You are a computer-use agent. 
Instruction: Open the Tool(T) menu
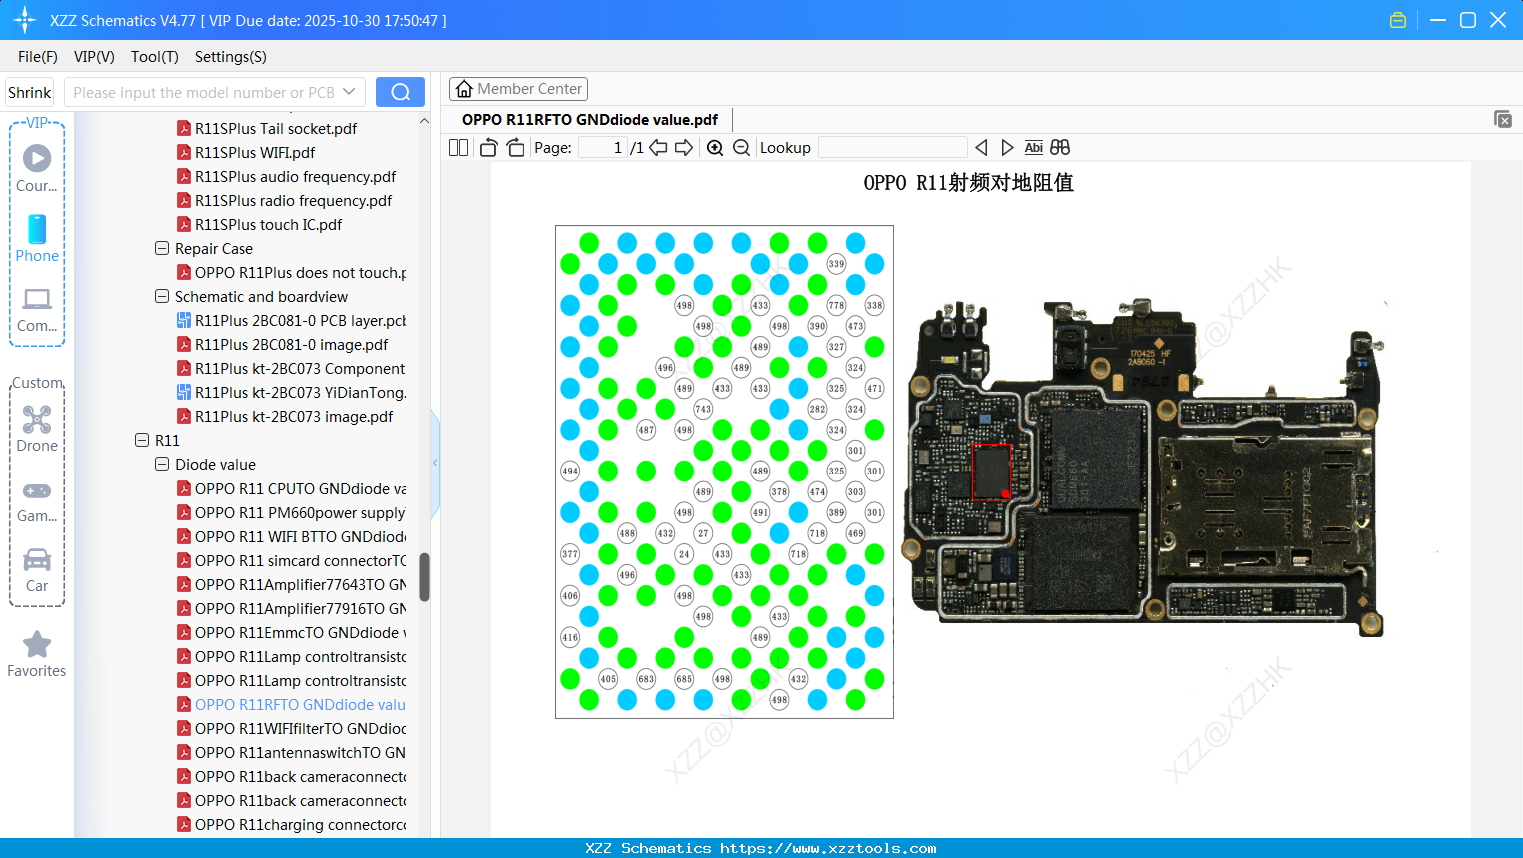click(155, 56)
